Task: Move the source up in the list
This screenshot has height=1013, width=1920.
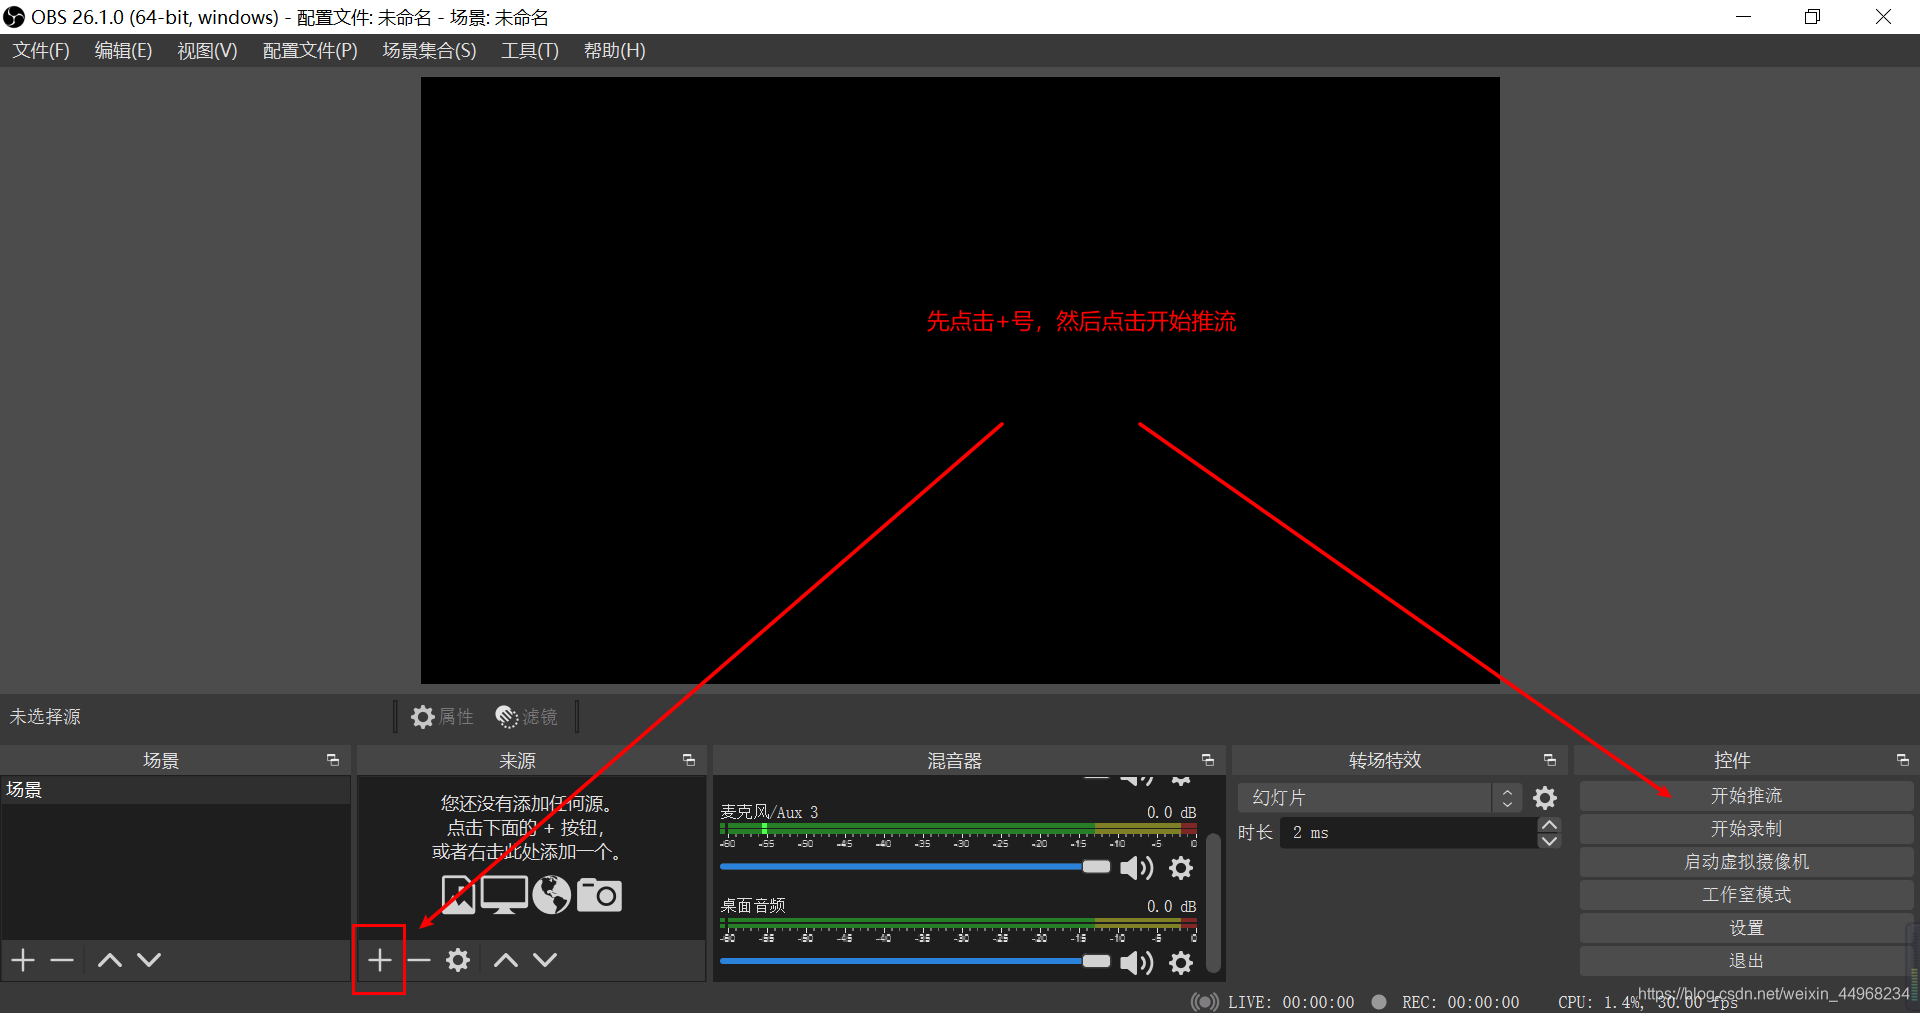Action: (506, 960)
